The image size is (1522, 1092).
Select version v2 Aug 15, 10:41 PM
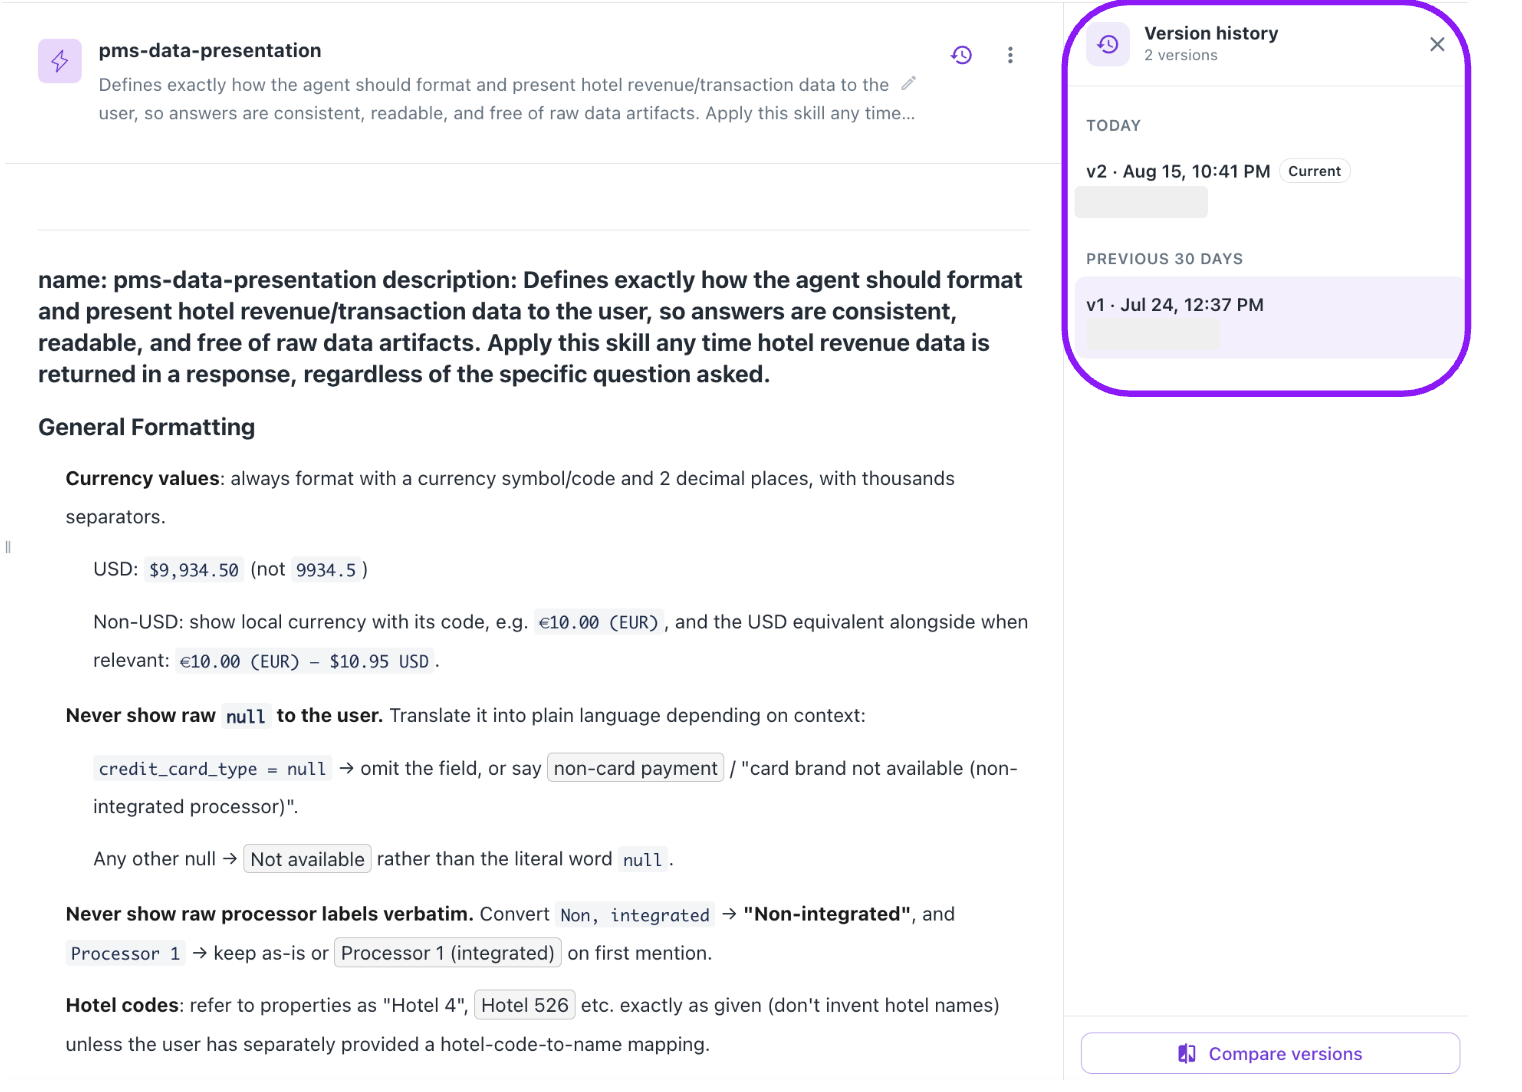pos(1265,187)
